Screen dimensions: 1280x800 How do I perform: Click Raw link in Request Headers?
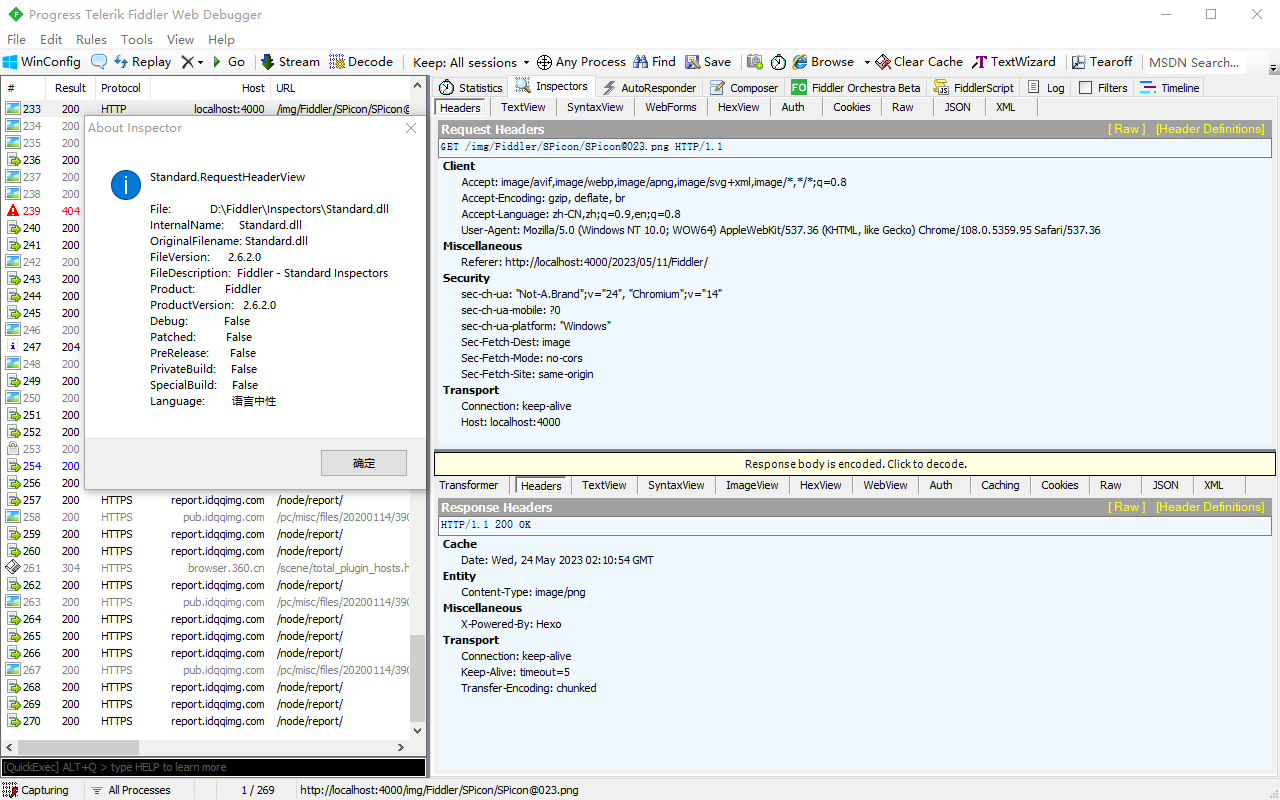click(x=1127, y=129)
